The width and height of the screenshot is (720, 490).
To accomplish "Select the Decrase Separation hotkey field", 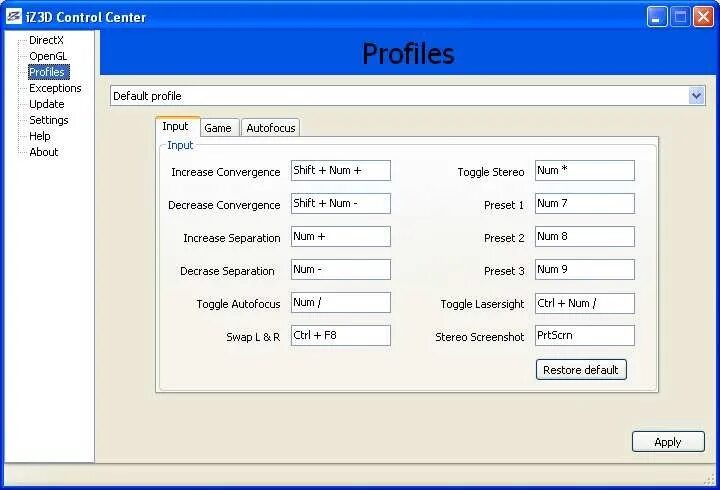I will pyautogui.click(x=341, y=270).
